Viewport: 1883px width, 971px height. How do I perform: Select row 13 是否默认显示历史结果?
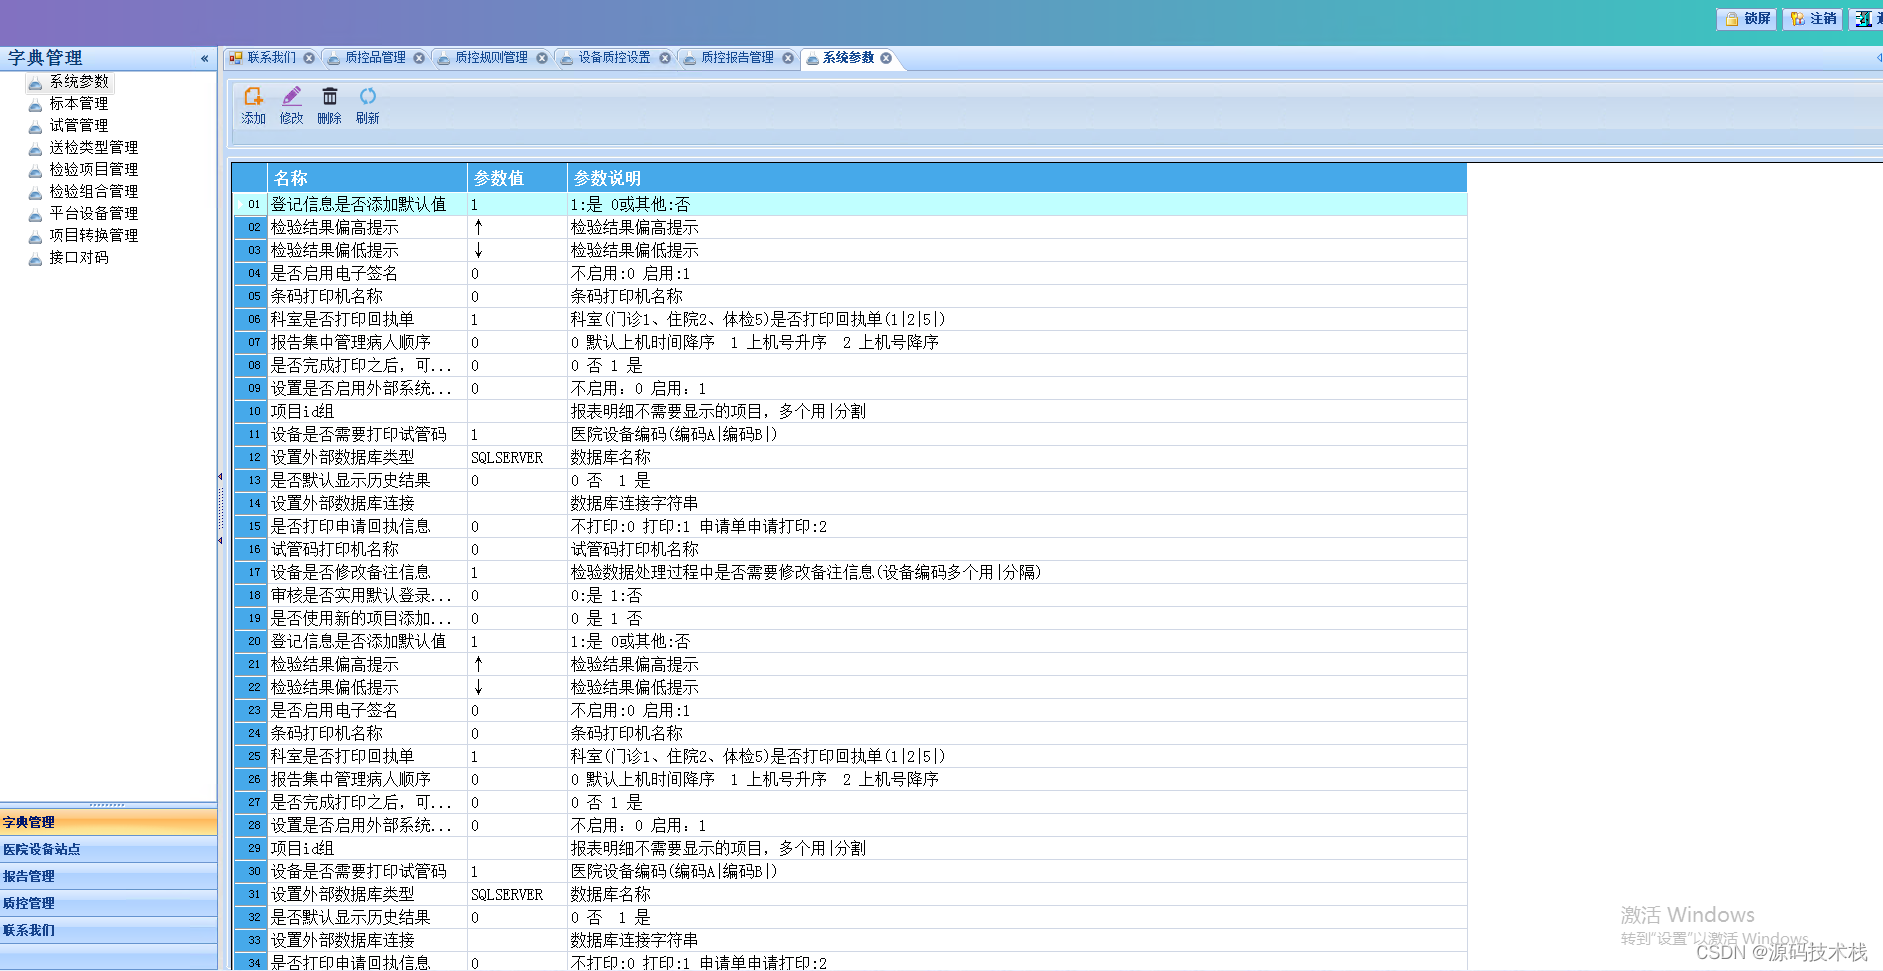(850, 480)
